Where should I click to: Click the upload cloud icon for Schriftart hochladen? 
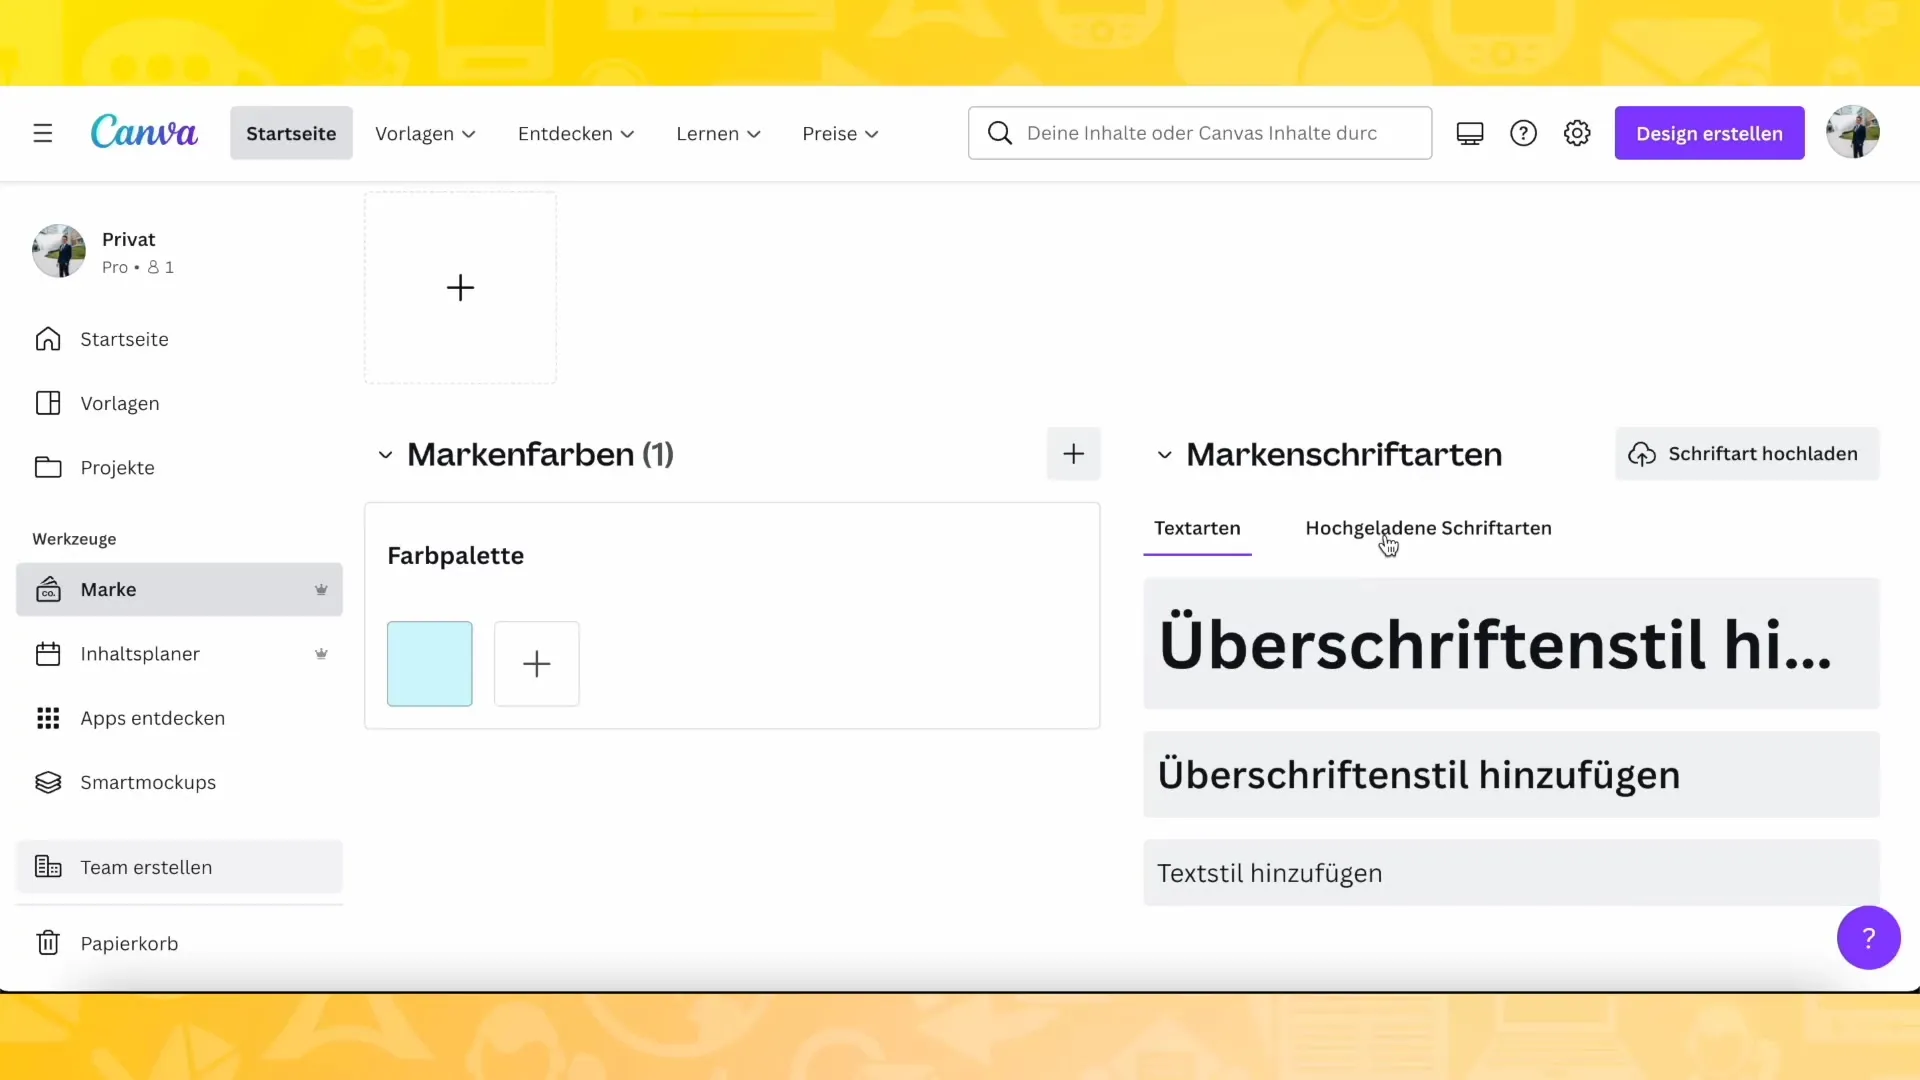[1641, 454]
